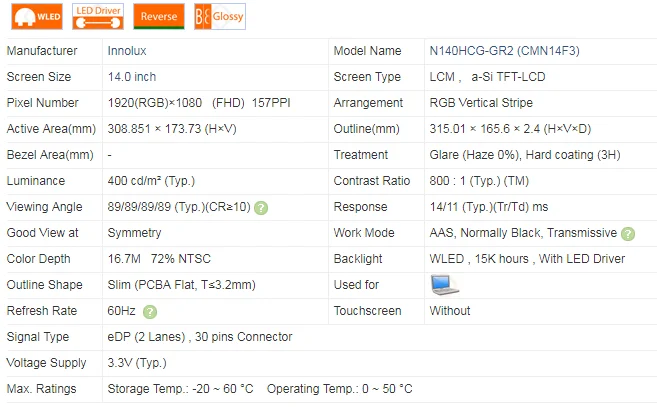Click the 14/11 (Typ.)(Tr/Td) ms response value
The image size is (657, 407).
489,207
